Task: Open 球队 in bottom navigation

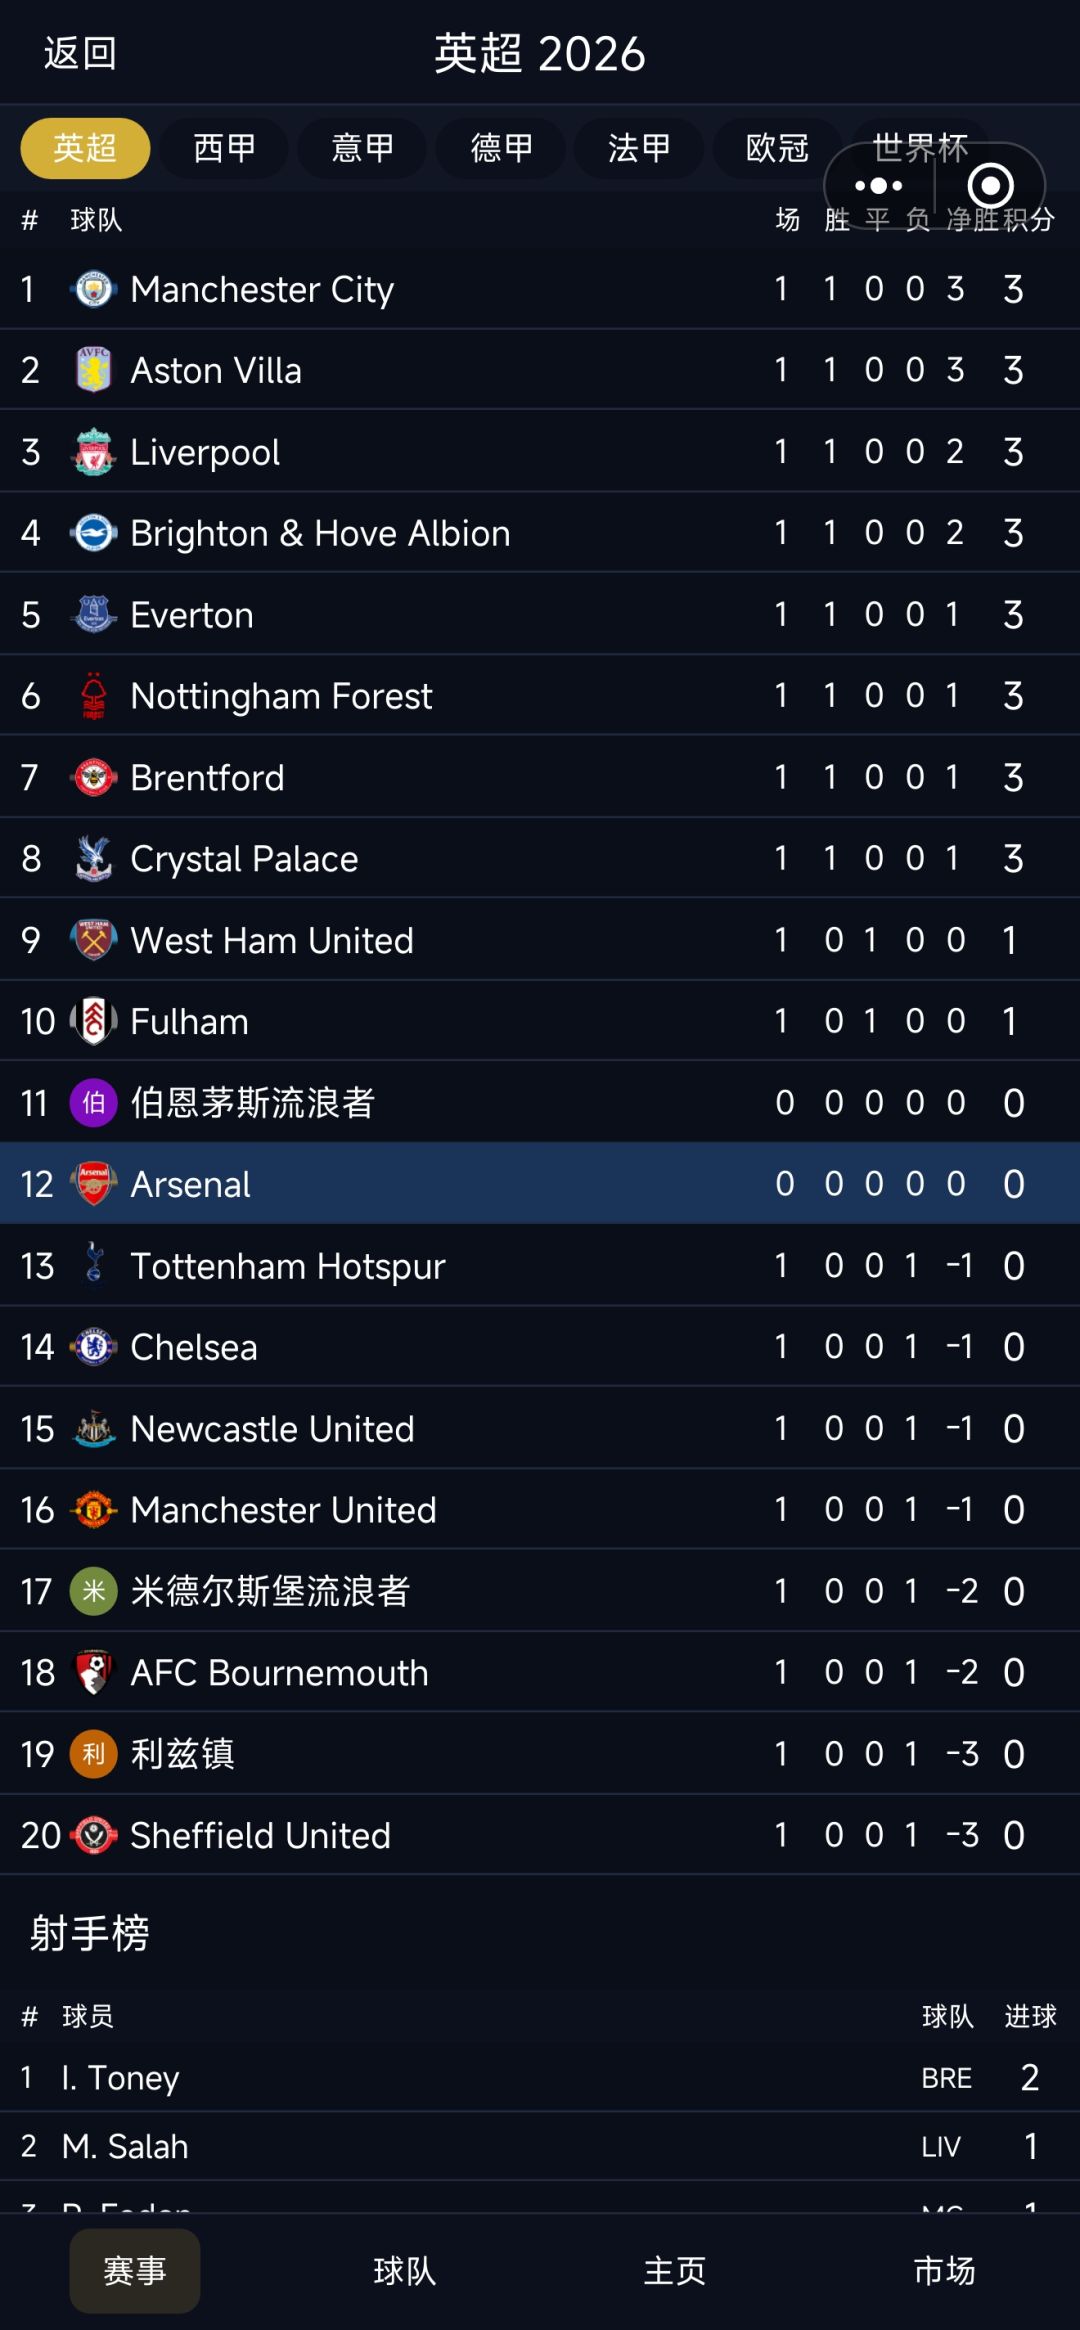Action: click(405, 2271)
